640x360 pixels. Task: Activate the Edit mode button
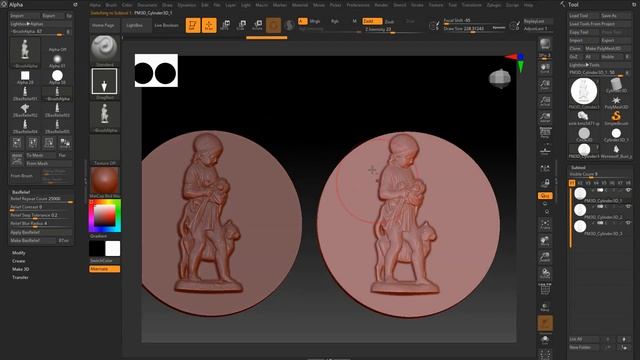pyautogui.click(x=193, y=25)
